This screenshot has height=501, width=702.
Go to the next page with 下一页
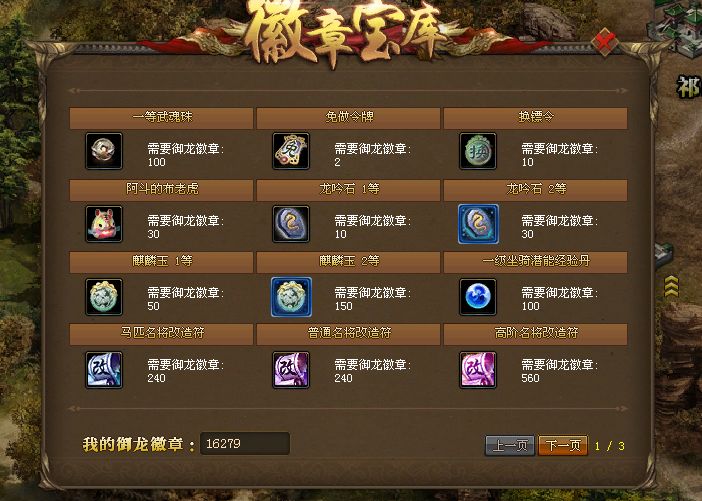(x=563, y=445)
